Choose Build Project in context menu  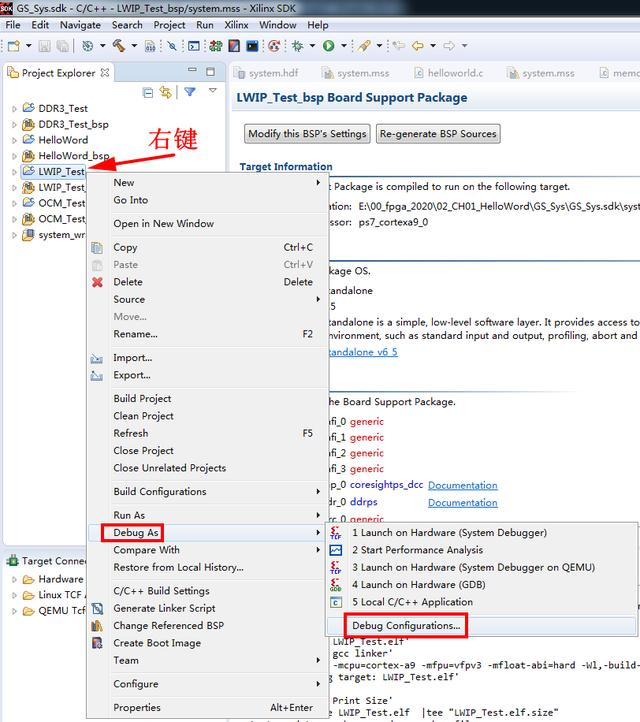coord(208,399)
